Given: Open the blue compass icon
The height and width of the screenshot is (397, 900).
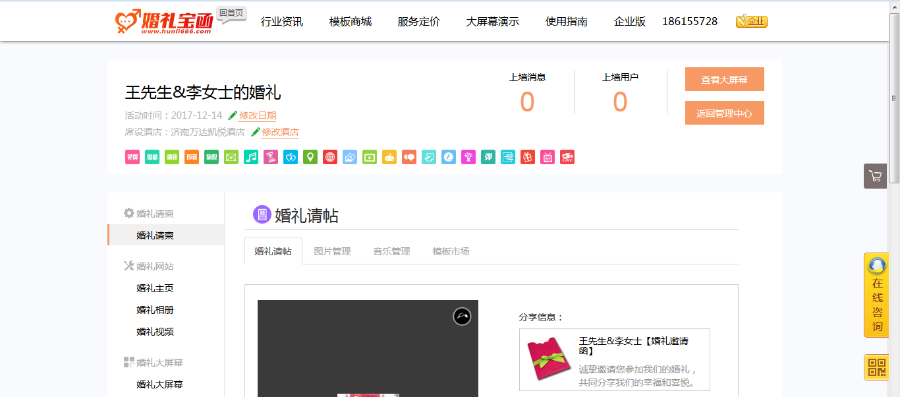Looking at the screenshot, I should coord(449,157).
